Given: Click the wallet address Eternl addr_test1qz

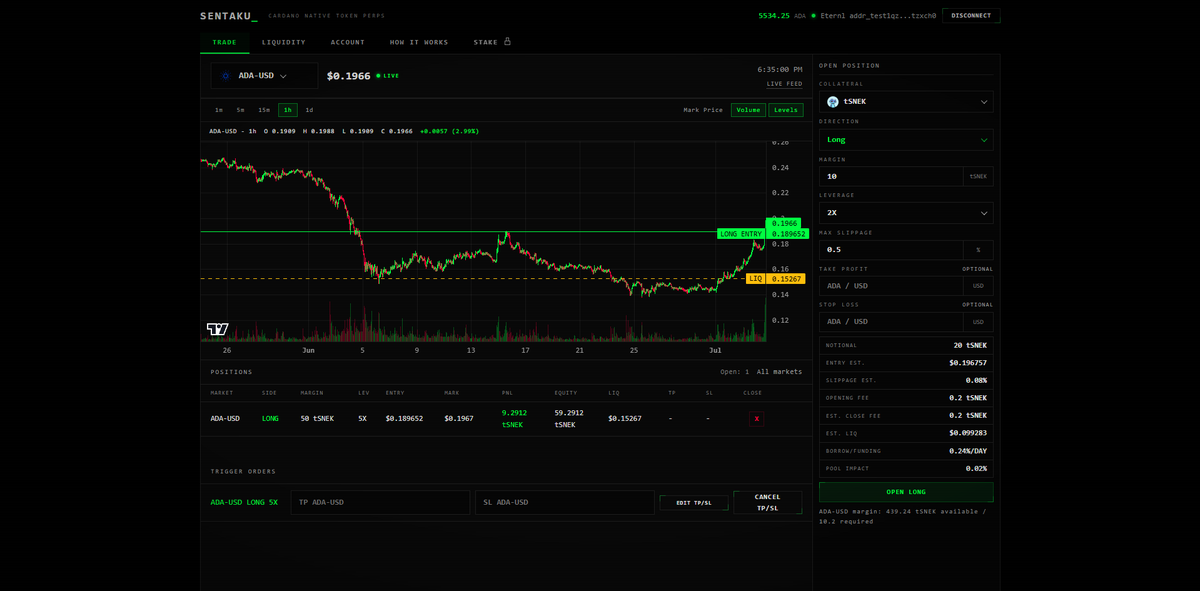Looking at the screenshot, I should tap(877, 16).
